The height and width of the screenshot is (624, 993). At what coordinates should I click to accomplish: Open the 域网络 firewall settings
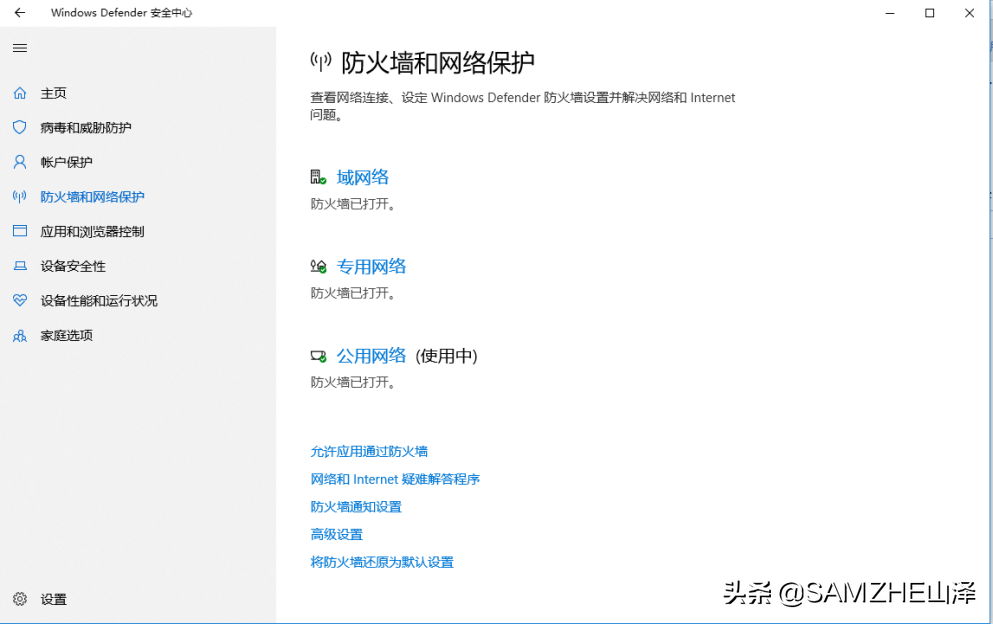[363, 177]
